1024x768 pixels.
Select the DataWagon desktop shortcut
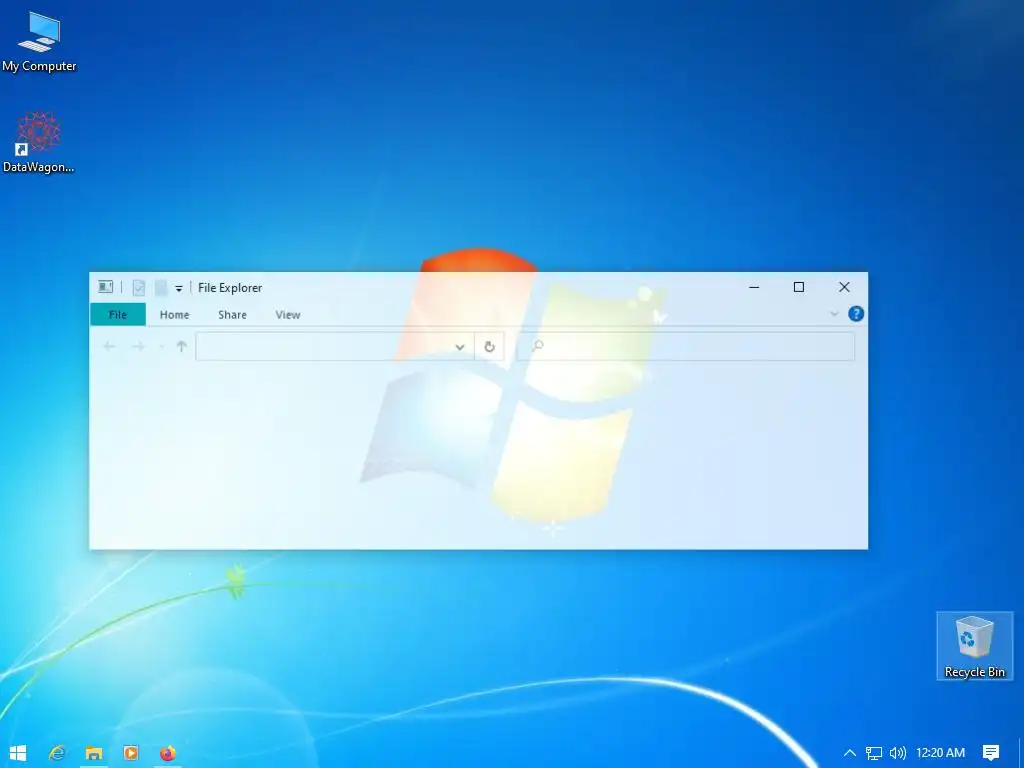(39, 142)
